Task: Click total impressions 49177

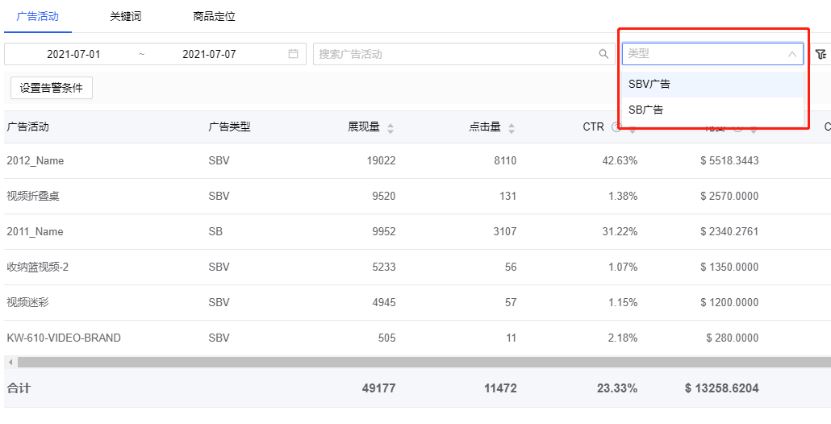Action: tap(379, 388)
